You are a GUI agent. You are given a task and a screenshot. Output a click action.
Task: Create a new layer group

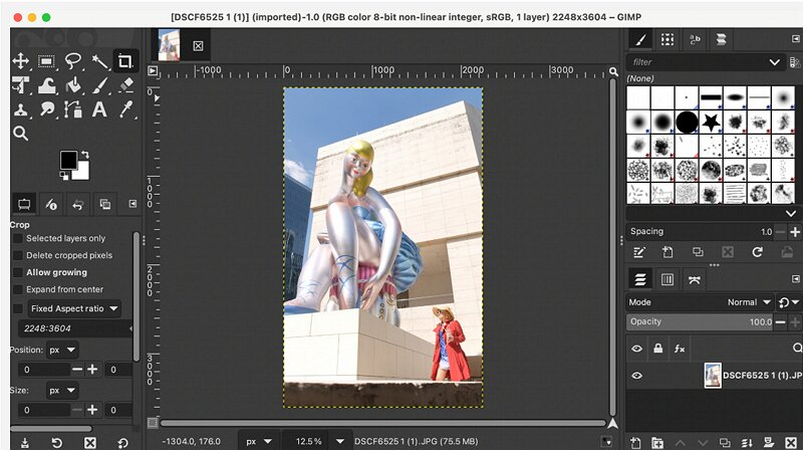pos(657,443)
